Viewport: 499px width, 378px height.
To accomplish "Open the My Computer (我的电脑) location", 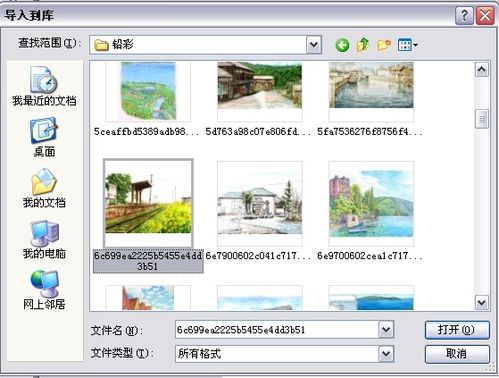I will [x=44, y=239].
